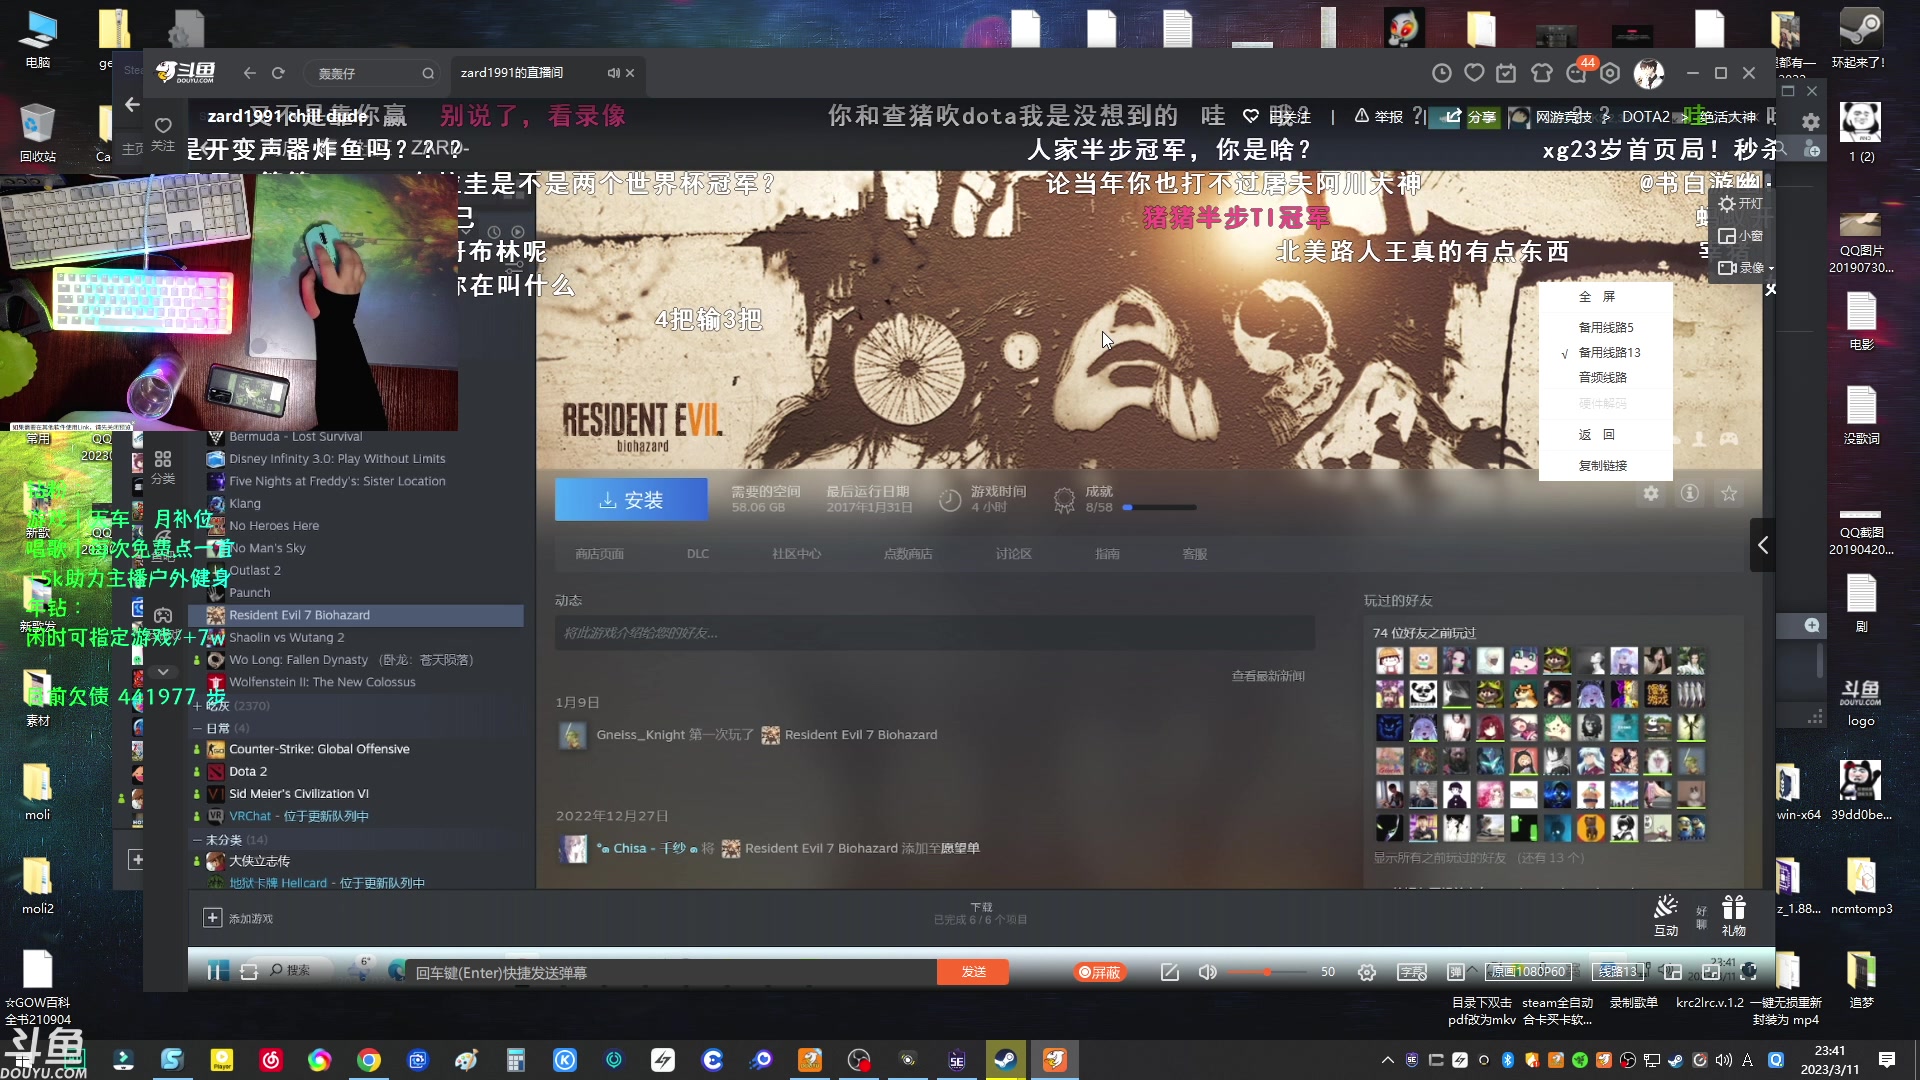Open the DLC tab
The height and width of the screenshot is (1080, 1920).
click(x=697, y=554)
